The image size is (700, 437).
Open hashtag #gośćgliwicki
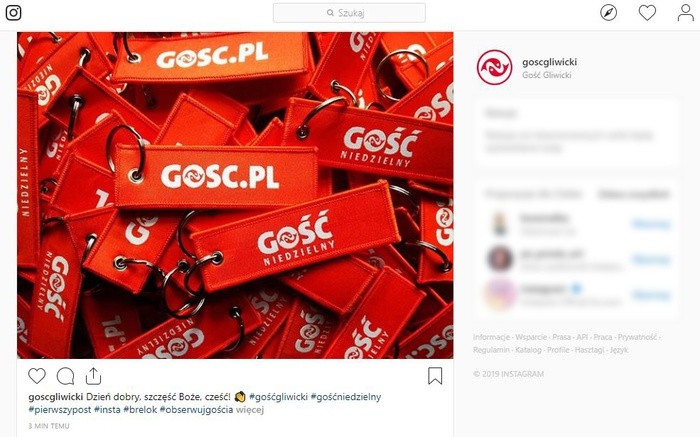[279, 396]
